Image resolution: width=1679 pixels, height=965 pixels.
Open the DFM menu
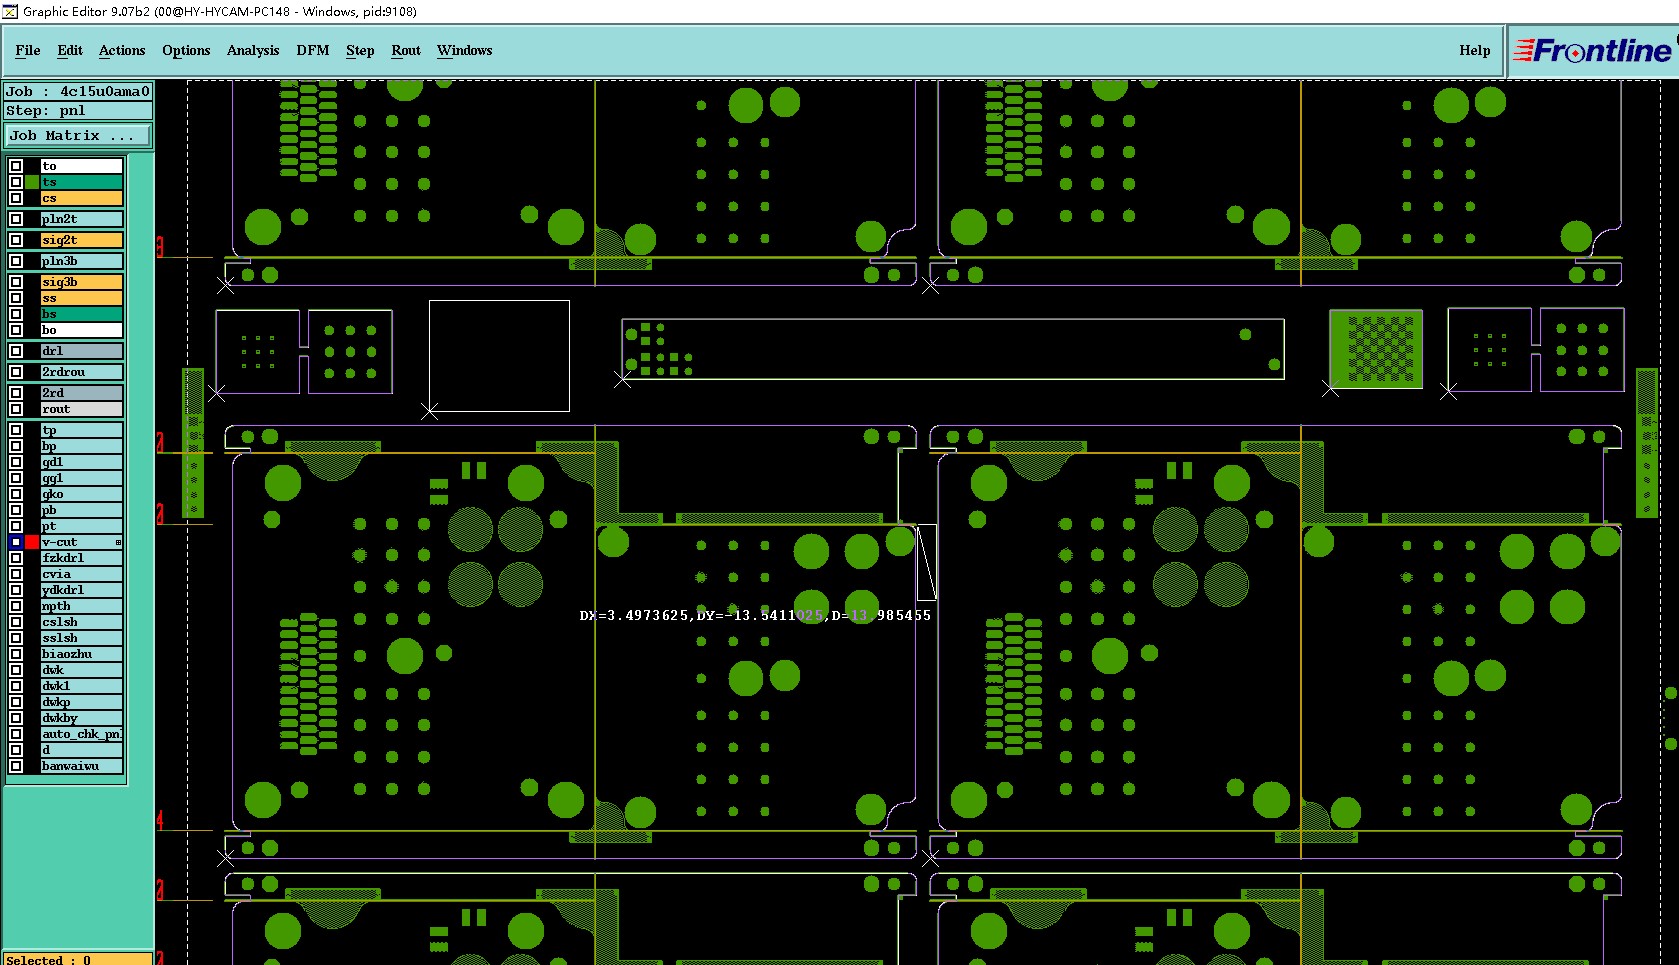[x=313, y=50]
